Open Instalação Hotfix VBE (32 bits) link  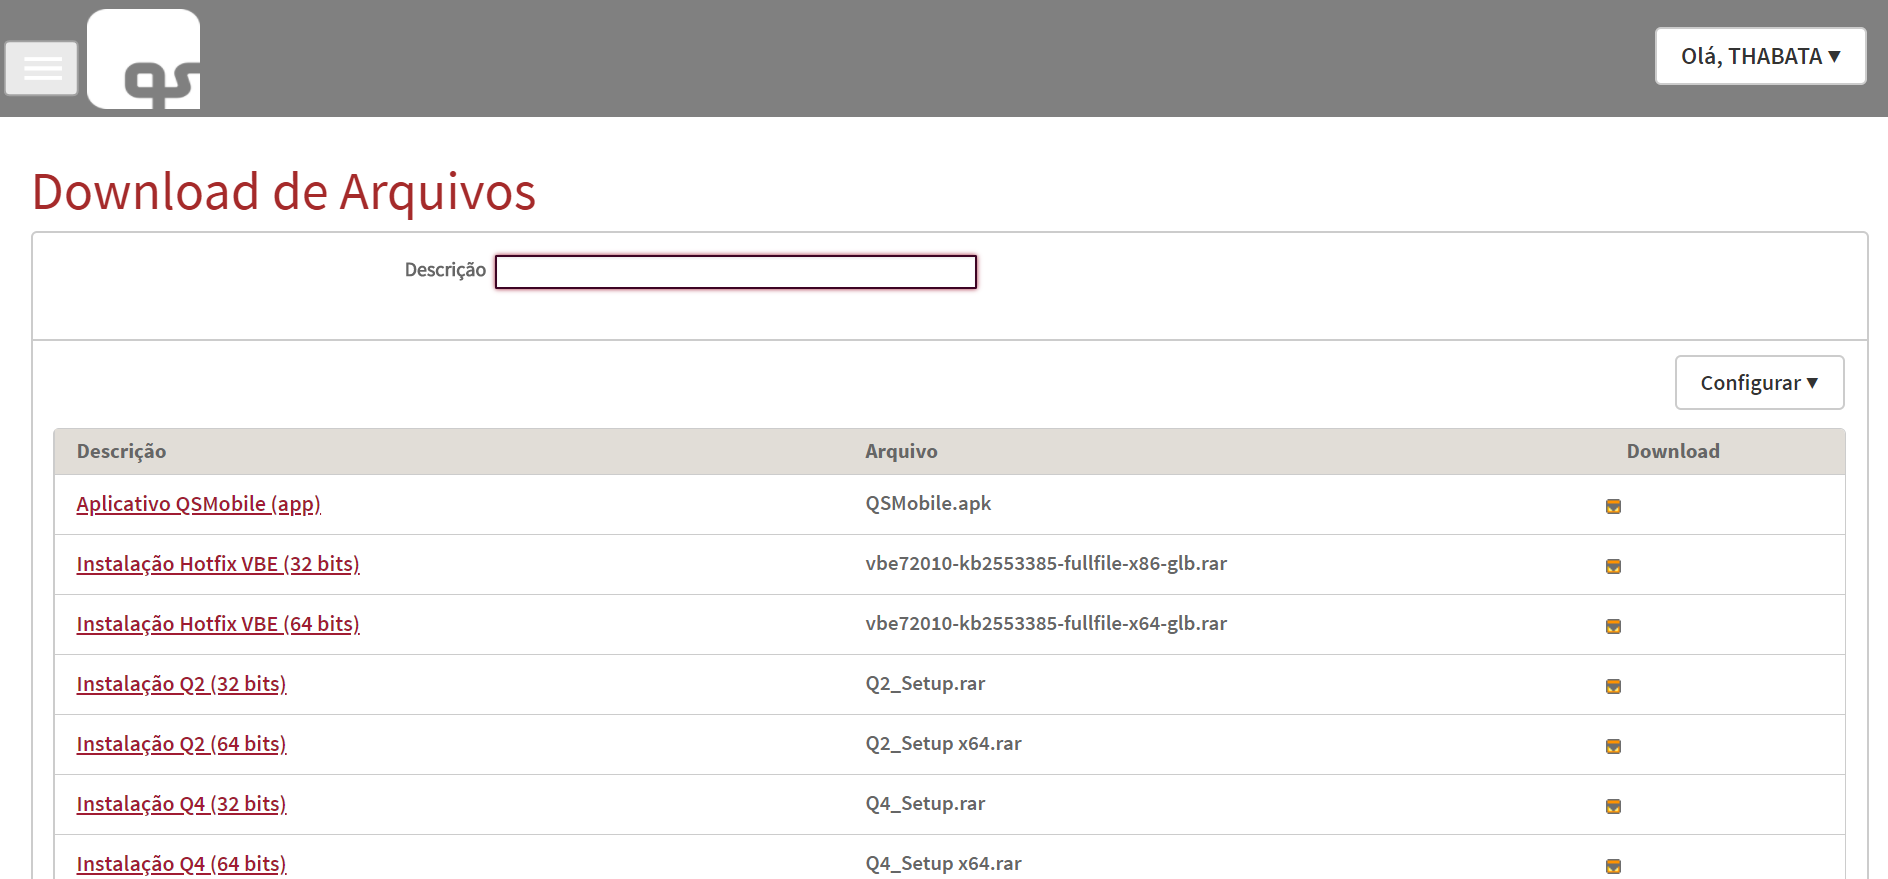pos(218,564)
